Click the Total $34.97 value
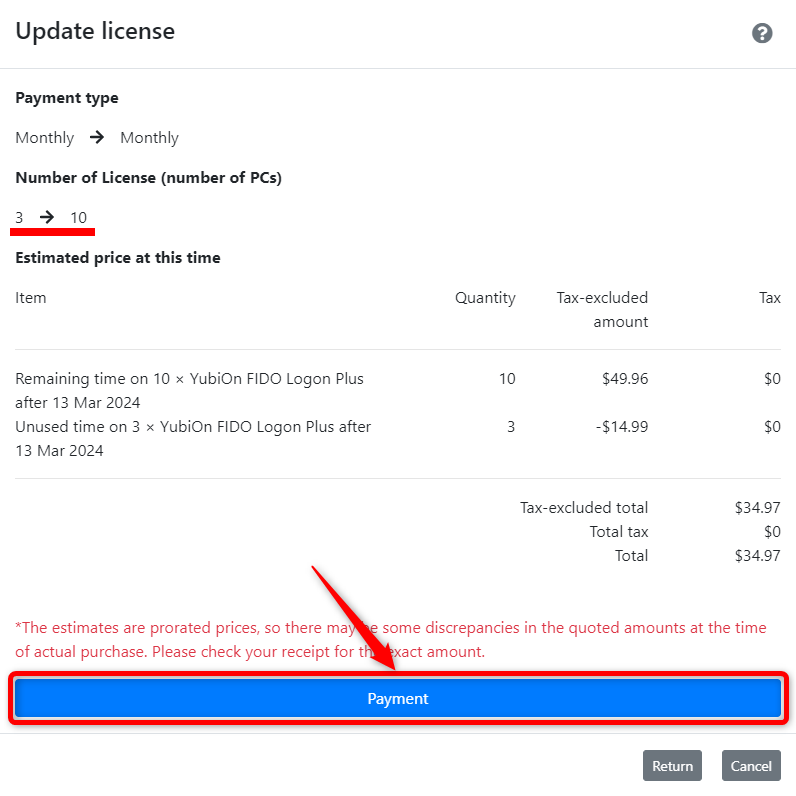 (757, 556)
